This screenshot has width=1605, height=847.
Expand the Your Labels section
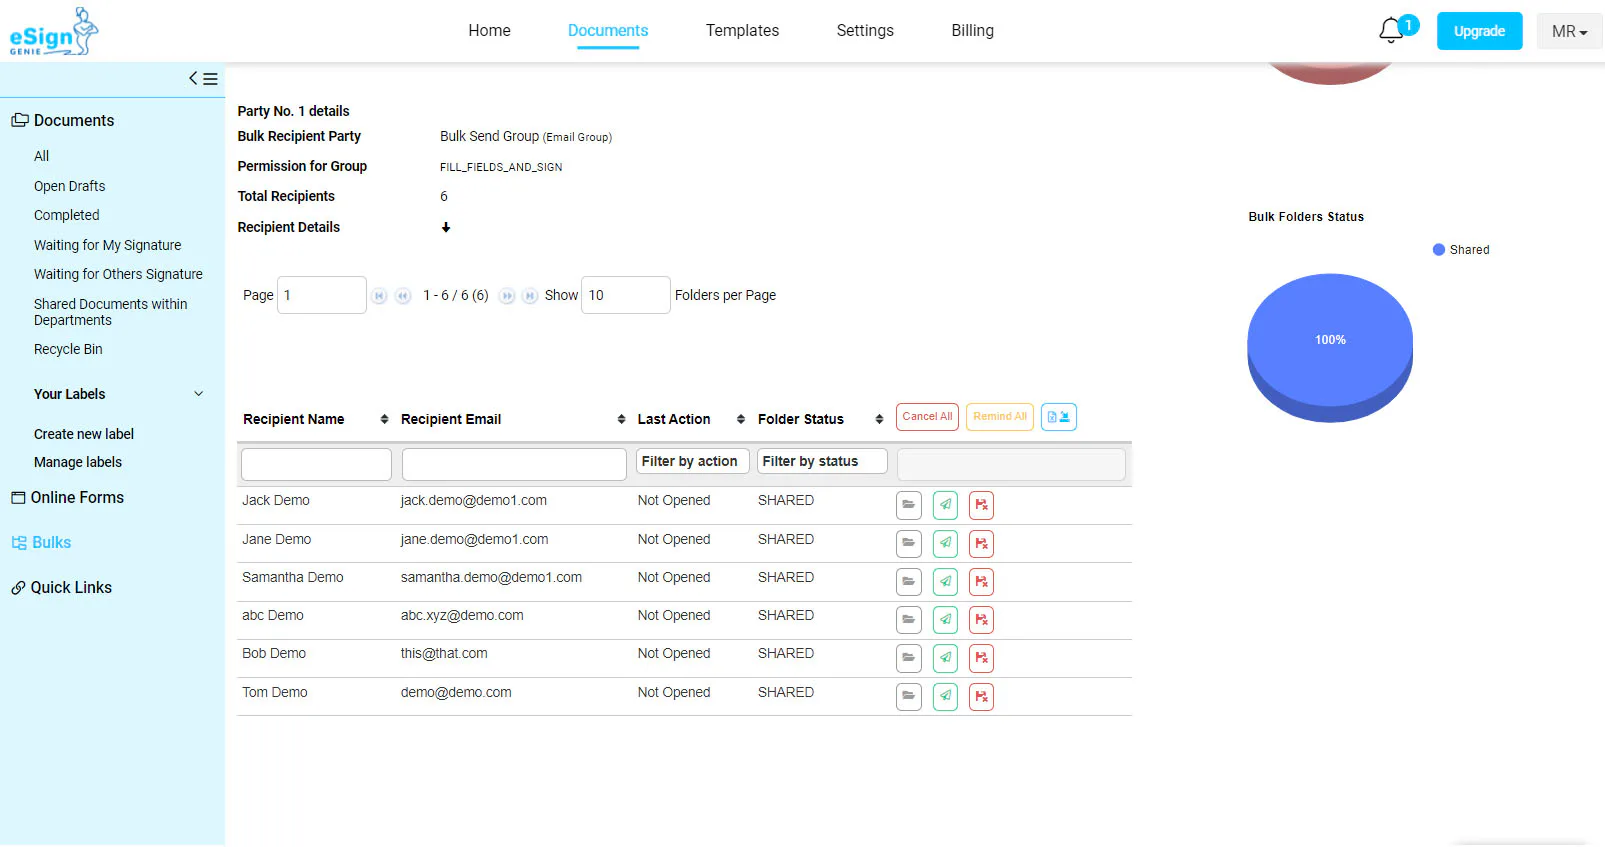(x=198, y=394)
